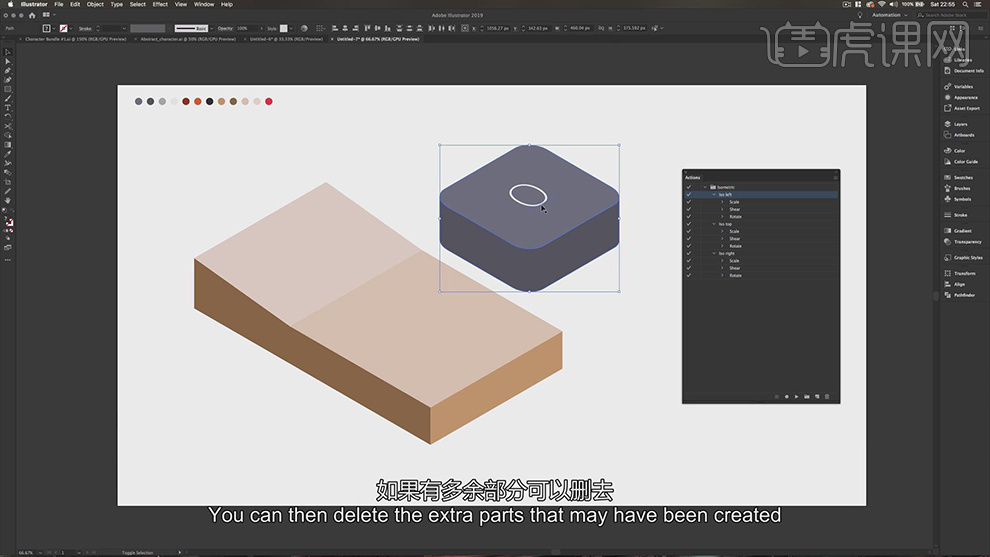Image resolution: width=990 pixels, height=557 pixels.
Task: Click the first gray-purple color dot
Action: tap(138, 102)
